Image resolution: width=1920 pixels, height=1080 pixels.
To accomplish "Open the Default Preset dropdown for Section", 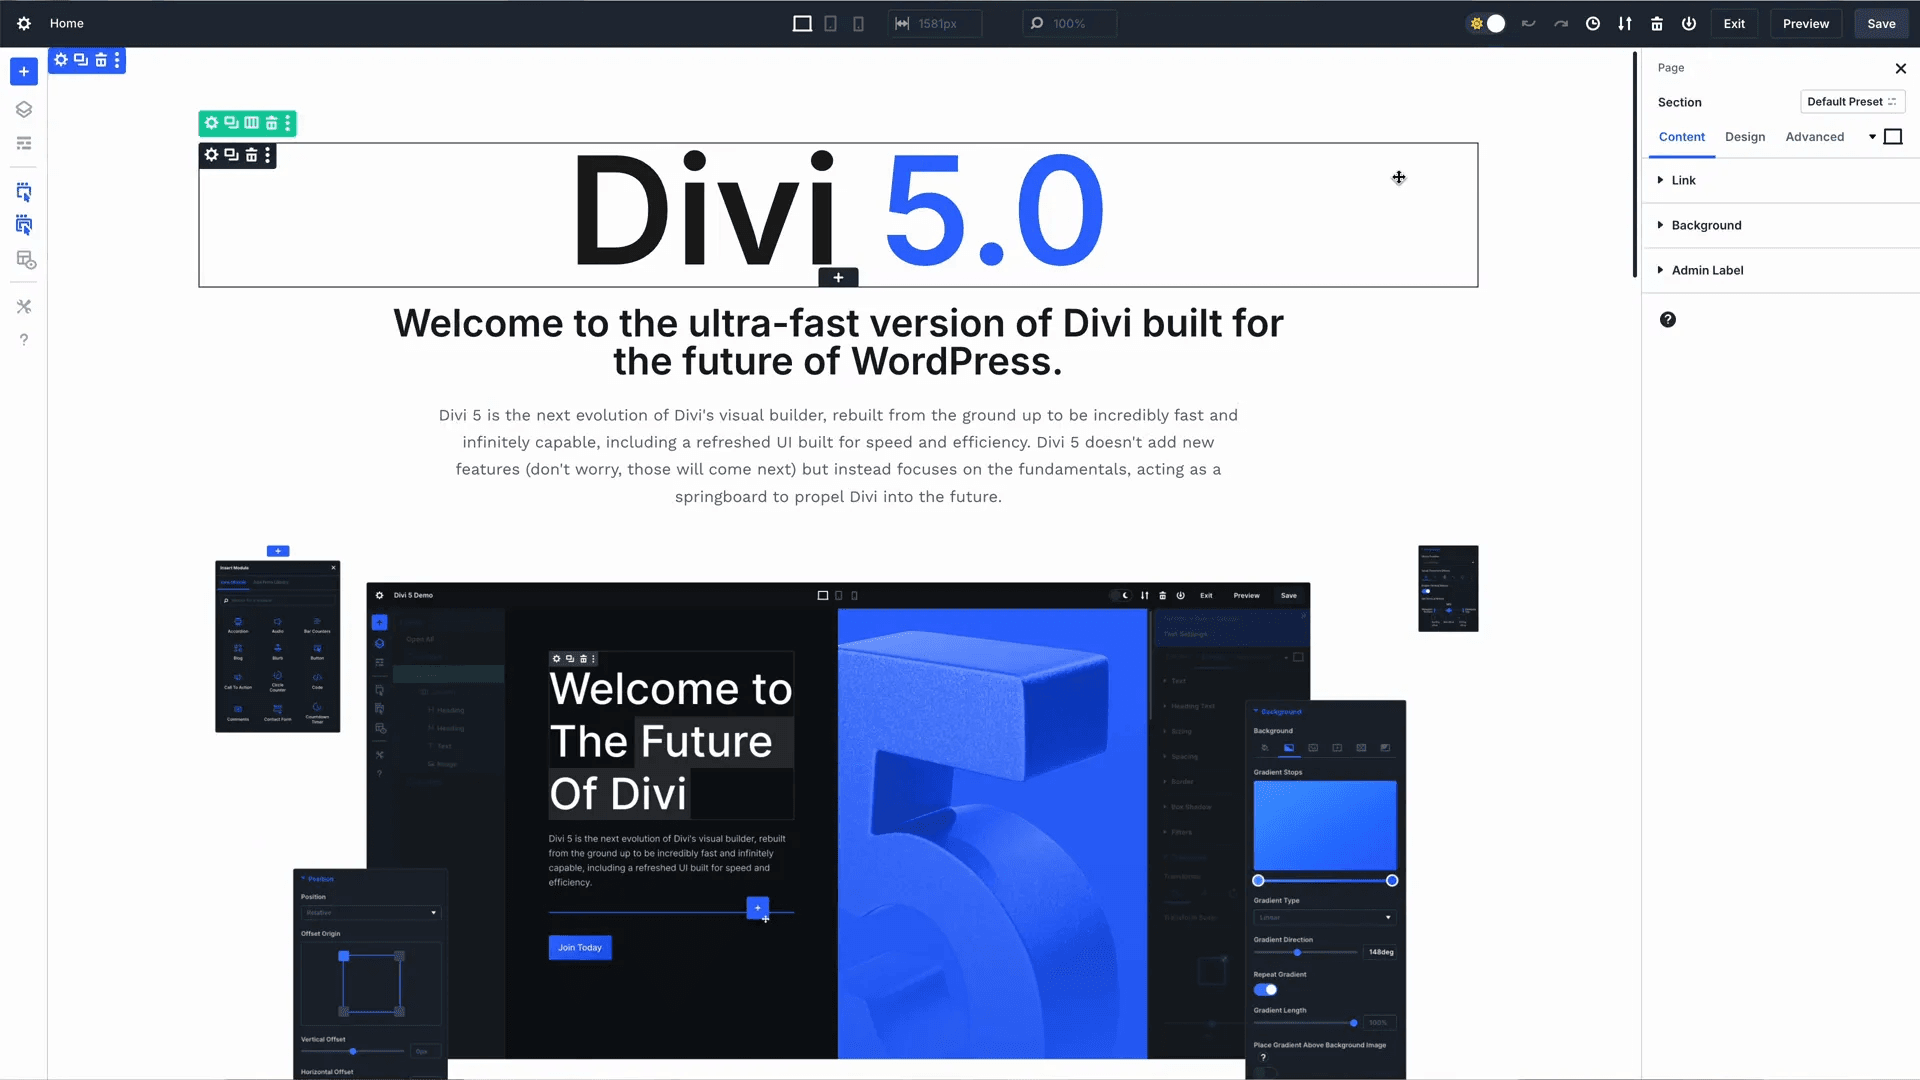I will tap(1852, 101).
